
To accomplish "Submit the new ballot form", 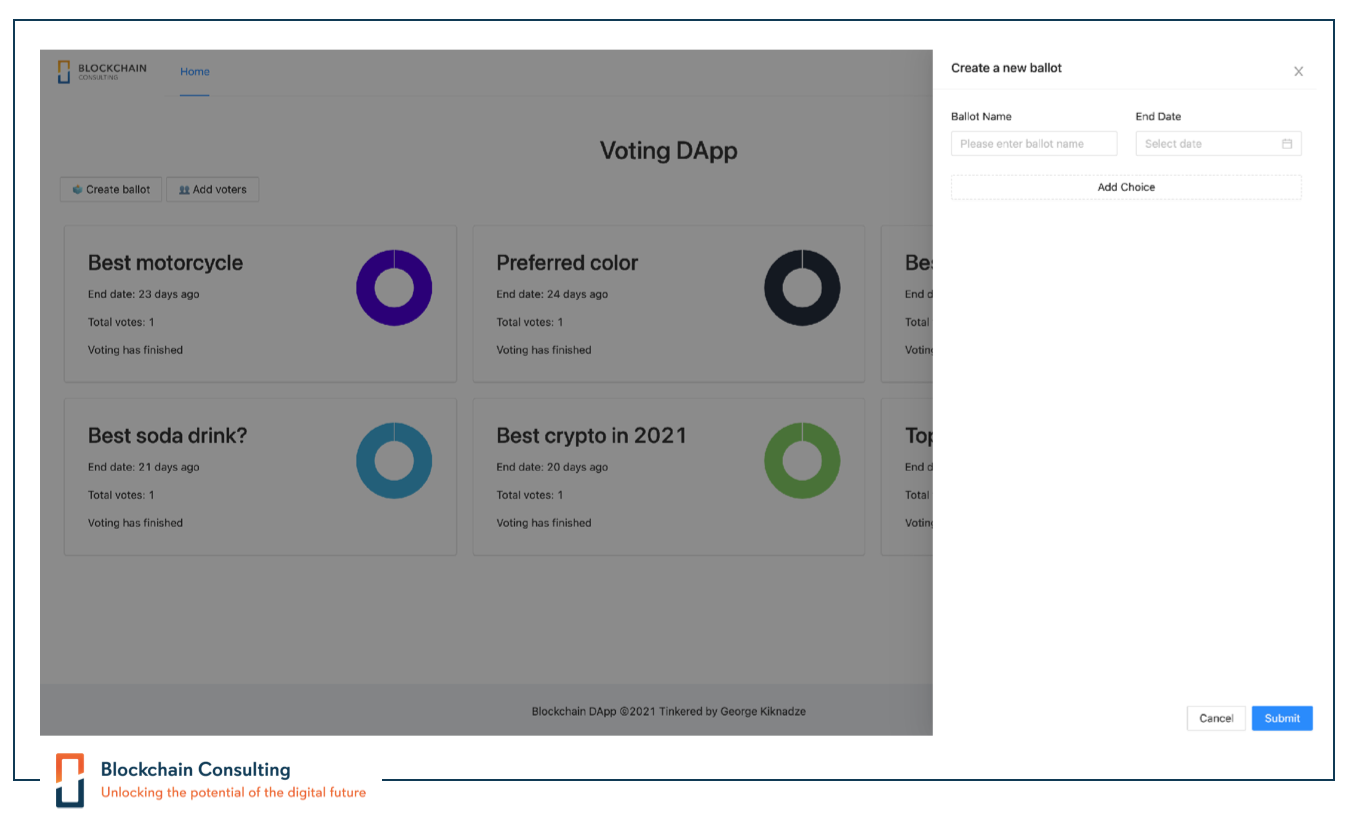I will point(1281,718).
